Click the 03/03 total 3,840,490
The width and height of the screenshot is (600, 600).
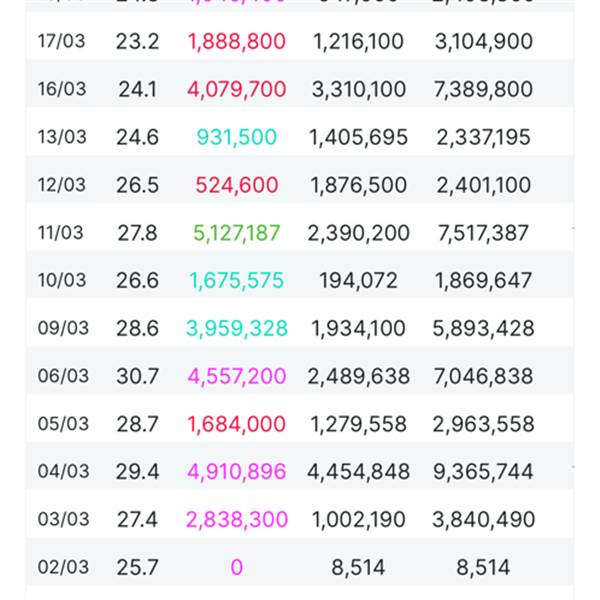pyautogui.click(x=484, y=520)
